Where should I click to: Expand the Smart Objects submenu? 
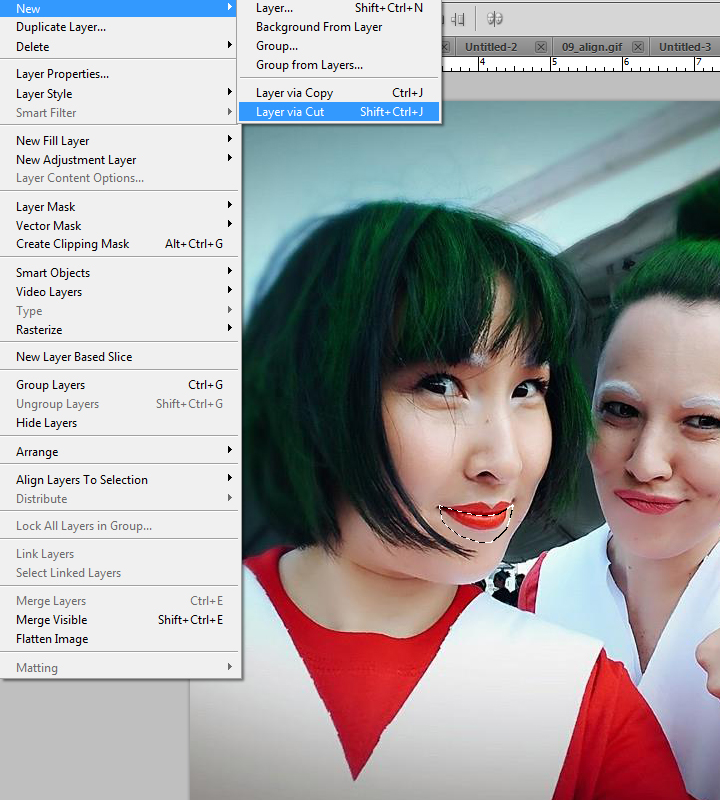tap(118, 273)
